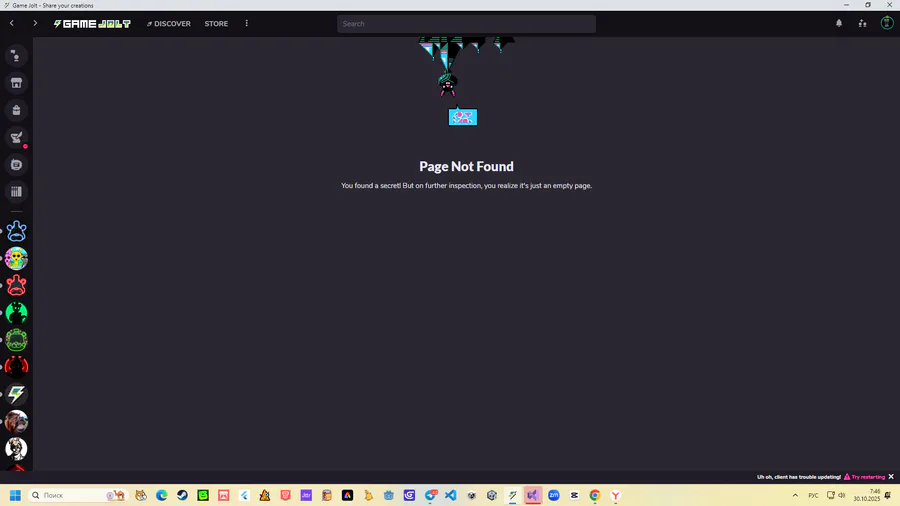Screen dimensions: 900x506
Task: Open the Store page
Action: point(216,24)
